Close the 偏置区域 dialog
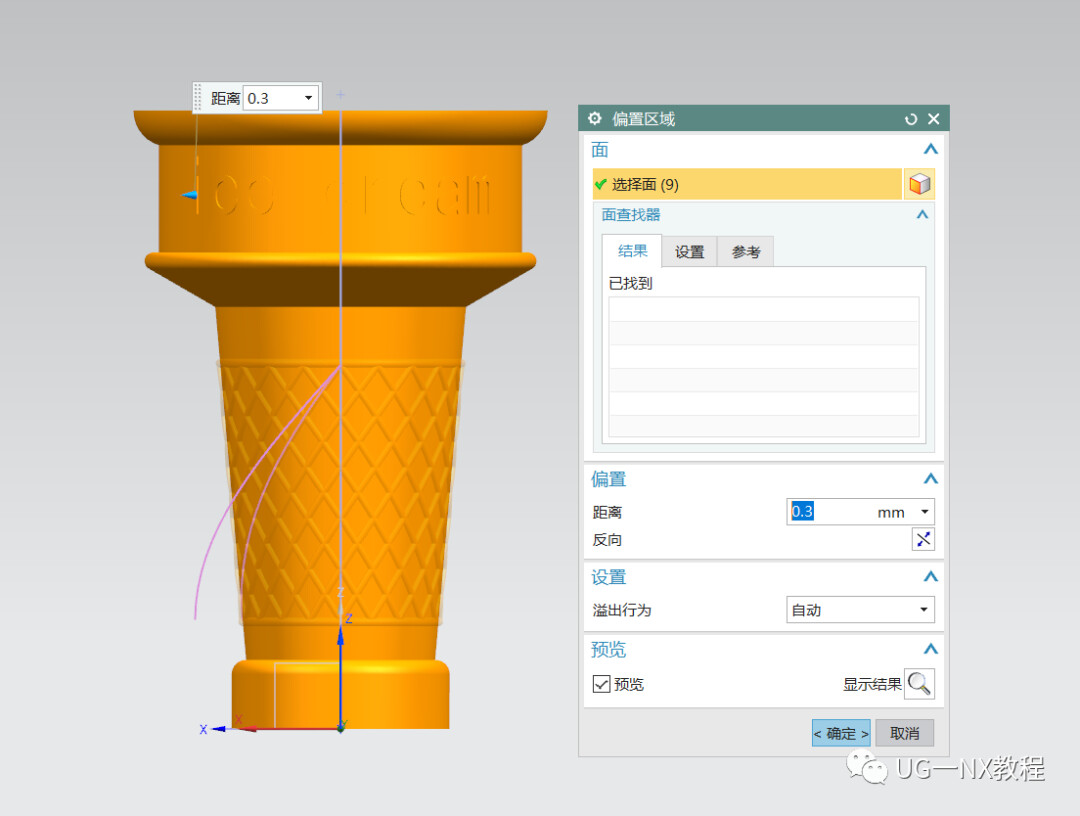The image size is (1080, 816). click(x=933, y=119)
